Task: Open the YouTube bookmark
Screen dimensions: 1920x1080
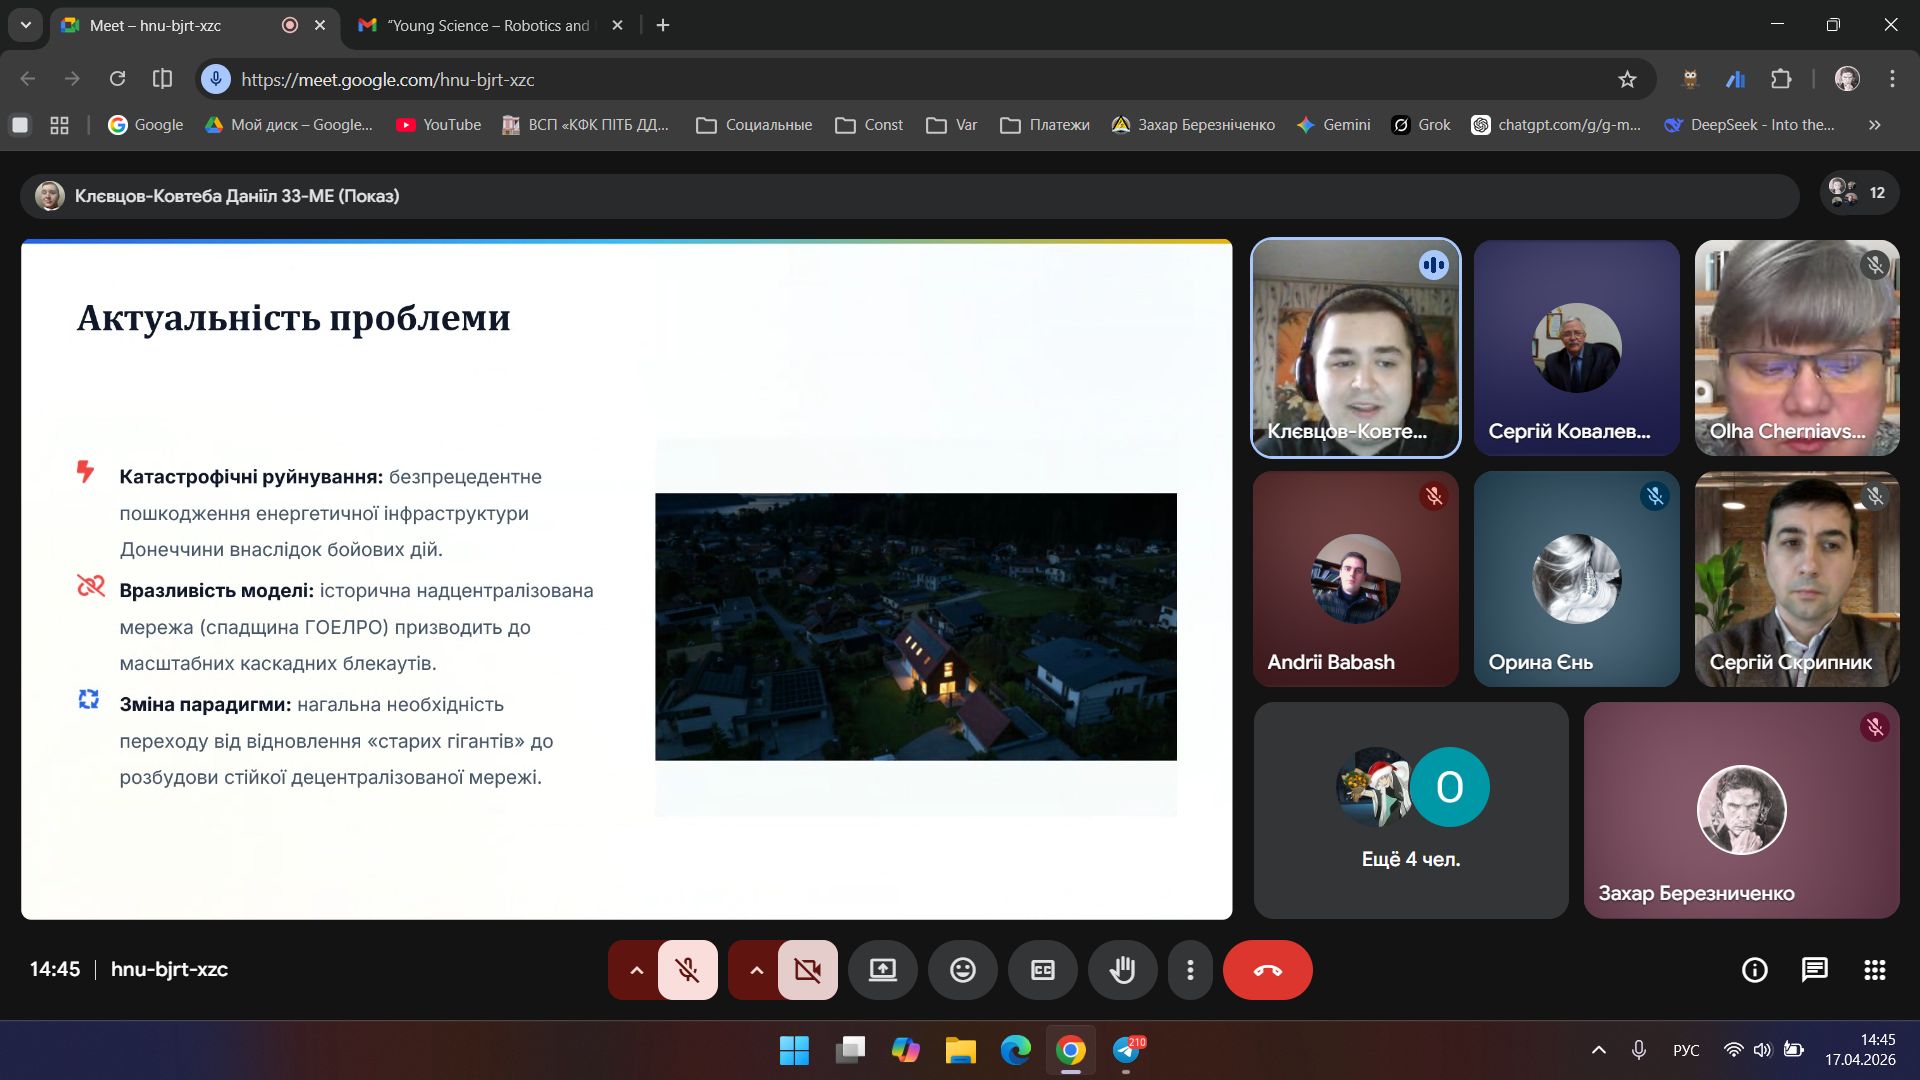Action: point(438,125)
